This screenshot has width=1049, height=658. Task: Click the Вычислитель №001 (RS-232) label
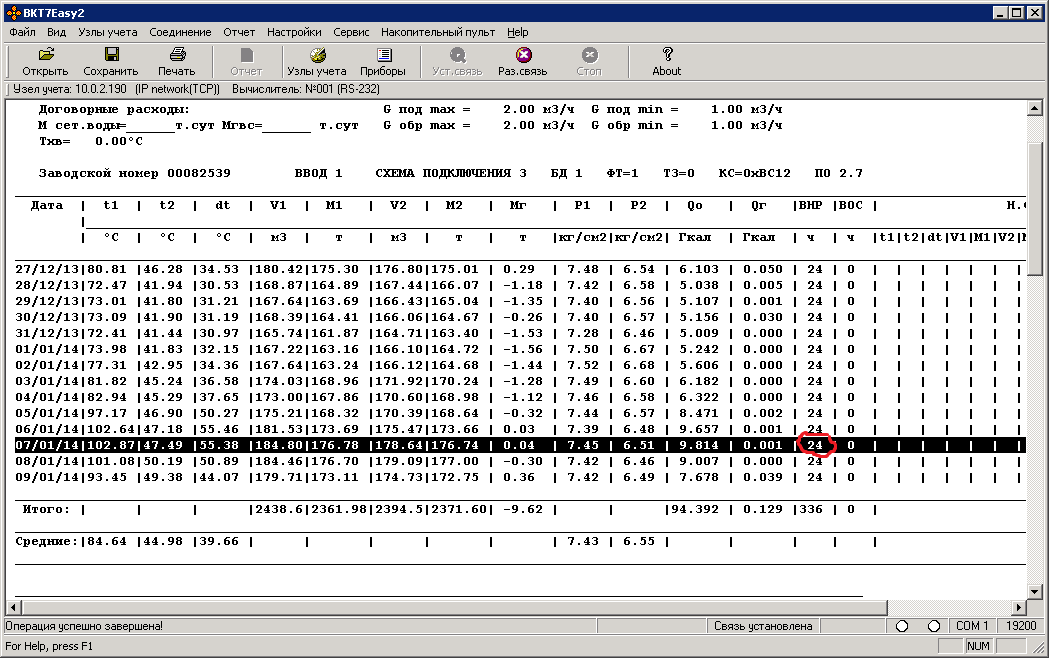point(306,89)
